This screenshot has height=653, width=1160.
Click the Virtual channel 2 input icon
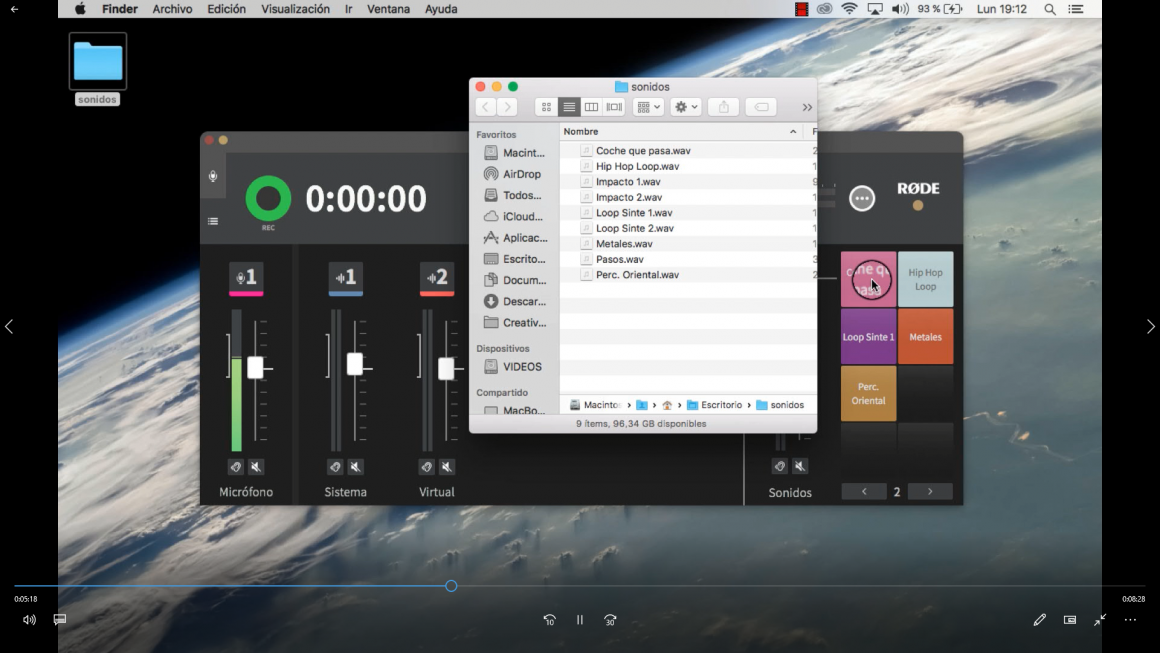click(437, 278)
